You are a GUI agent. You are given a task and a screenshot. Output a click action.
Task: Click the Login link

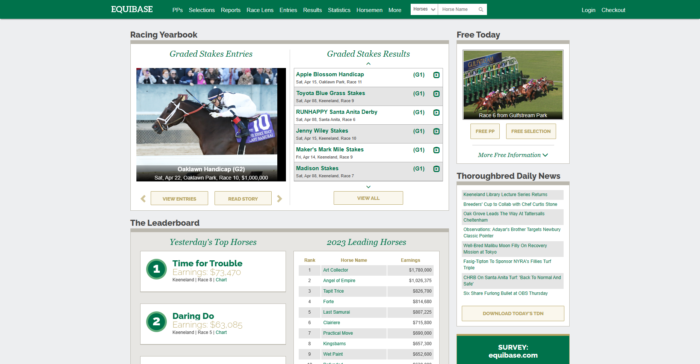[588, 10]
